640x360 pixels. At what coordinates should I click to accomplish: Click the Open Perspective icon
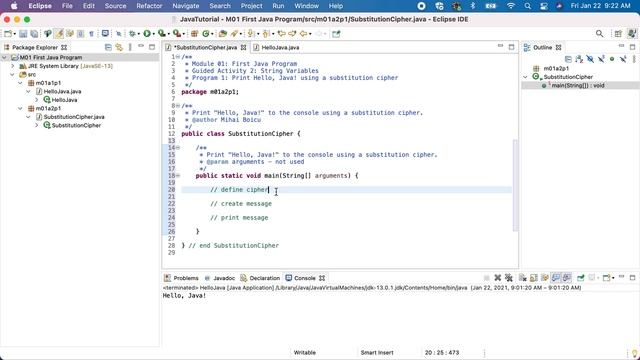(x=618, y=34)
